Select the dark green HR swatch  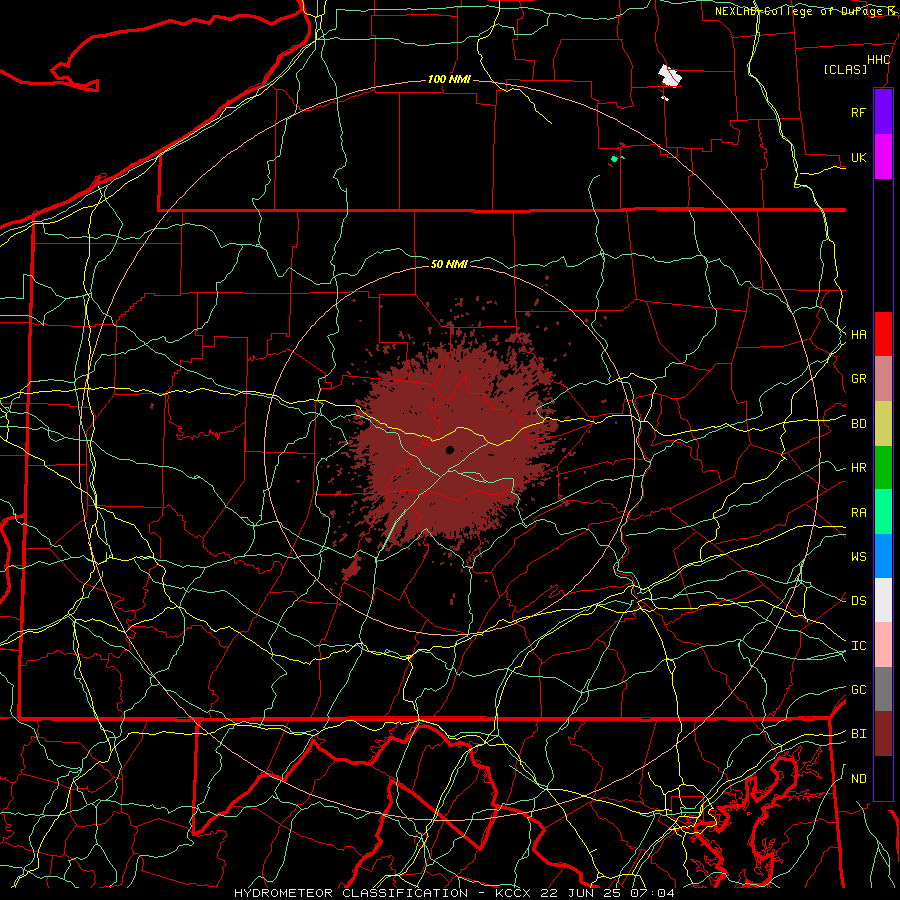pyautogui.click(x=883, y=467)
